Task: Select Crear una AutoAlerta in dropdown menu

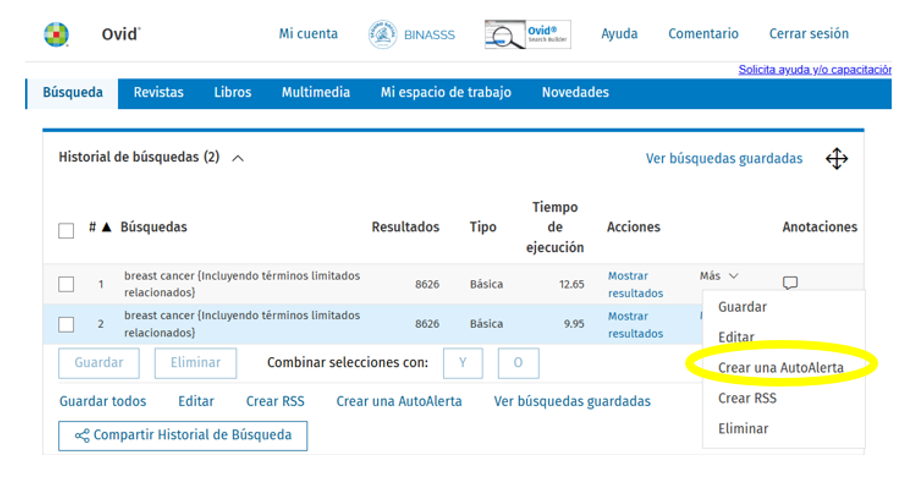Action: coord(780,368)
